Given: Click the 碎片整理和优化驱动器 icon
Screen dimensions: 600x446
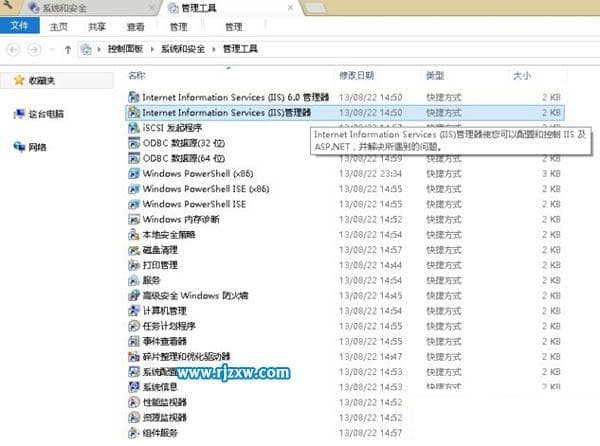Looking at the screenshot, I should point(134,356).
